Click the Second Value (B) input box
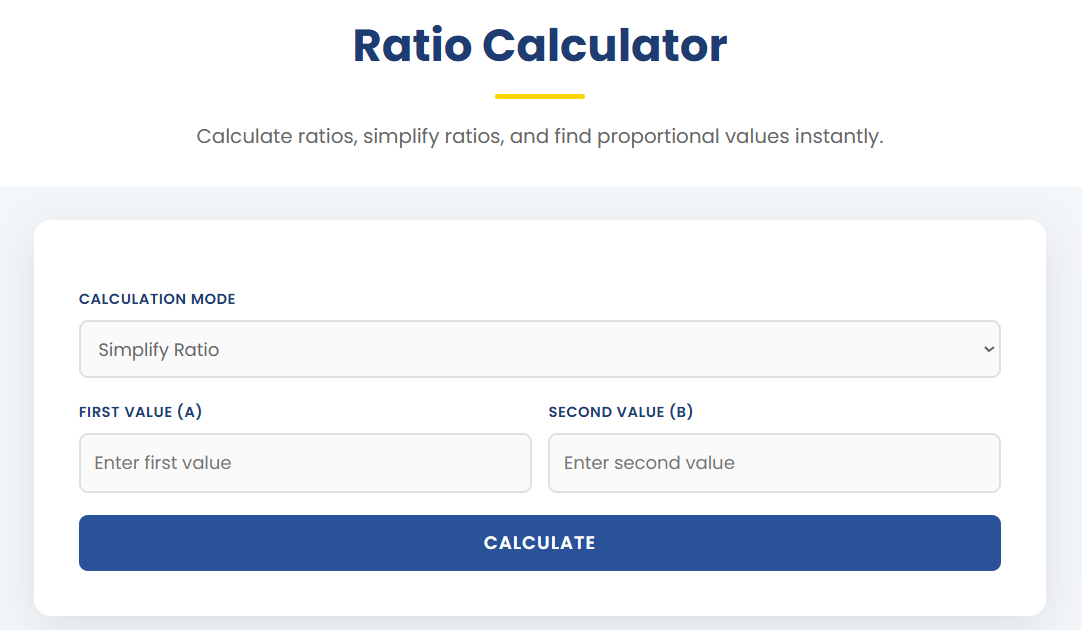 click(773, 463)
